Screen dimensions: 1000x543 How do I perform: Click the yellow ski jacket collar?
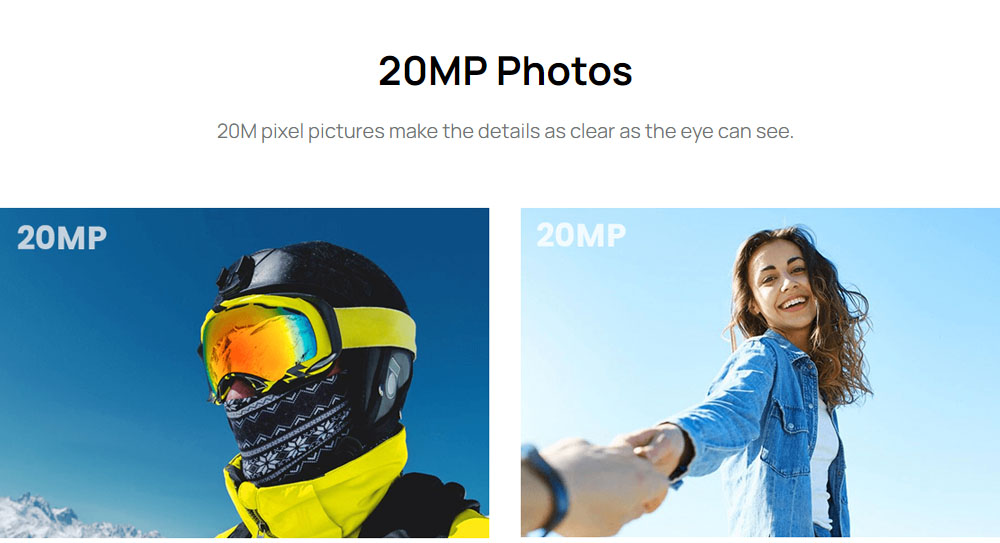pos(319,490)
